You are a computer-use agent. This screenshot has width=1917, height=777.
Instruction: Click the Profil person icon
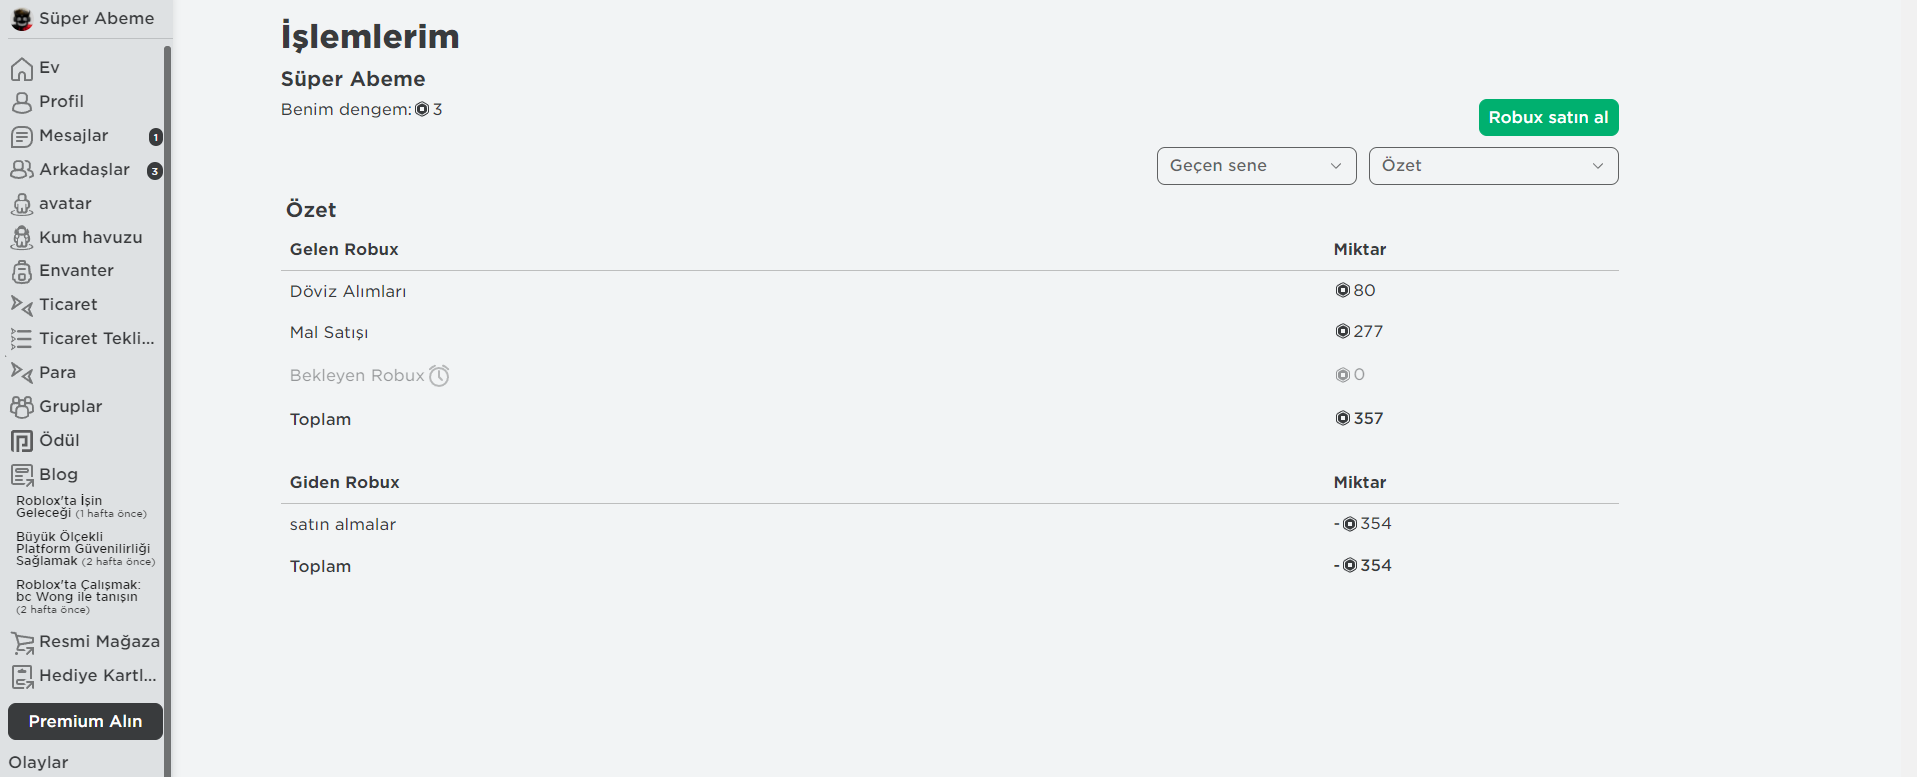[x=22, y=102]
